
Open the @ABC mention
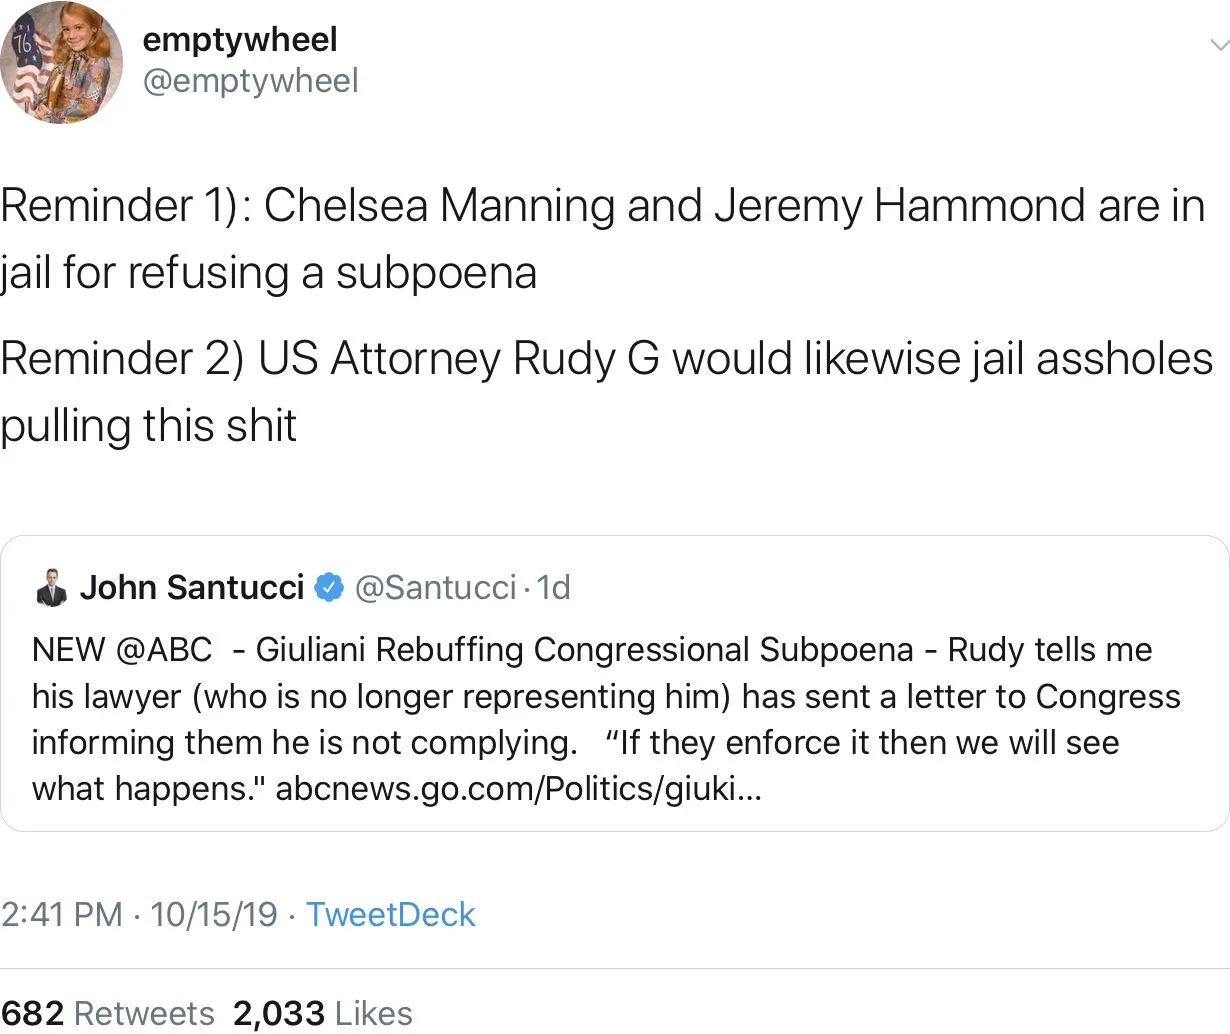point(164,650)
